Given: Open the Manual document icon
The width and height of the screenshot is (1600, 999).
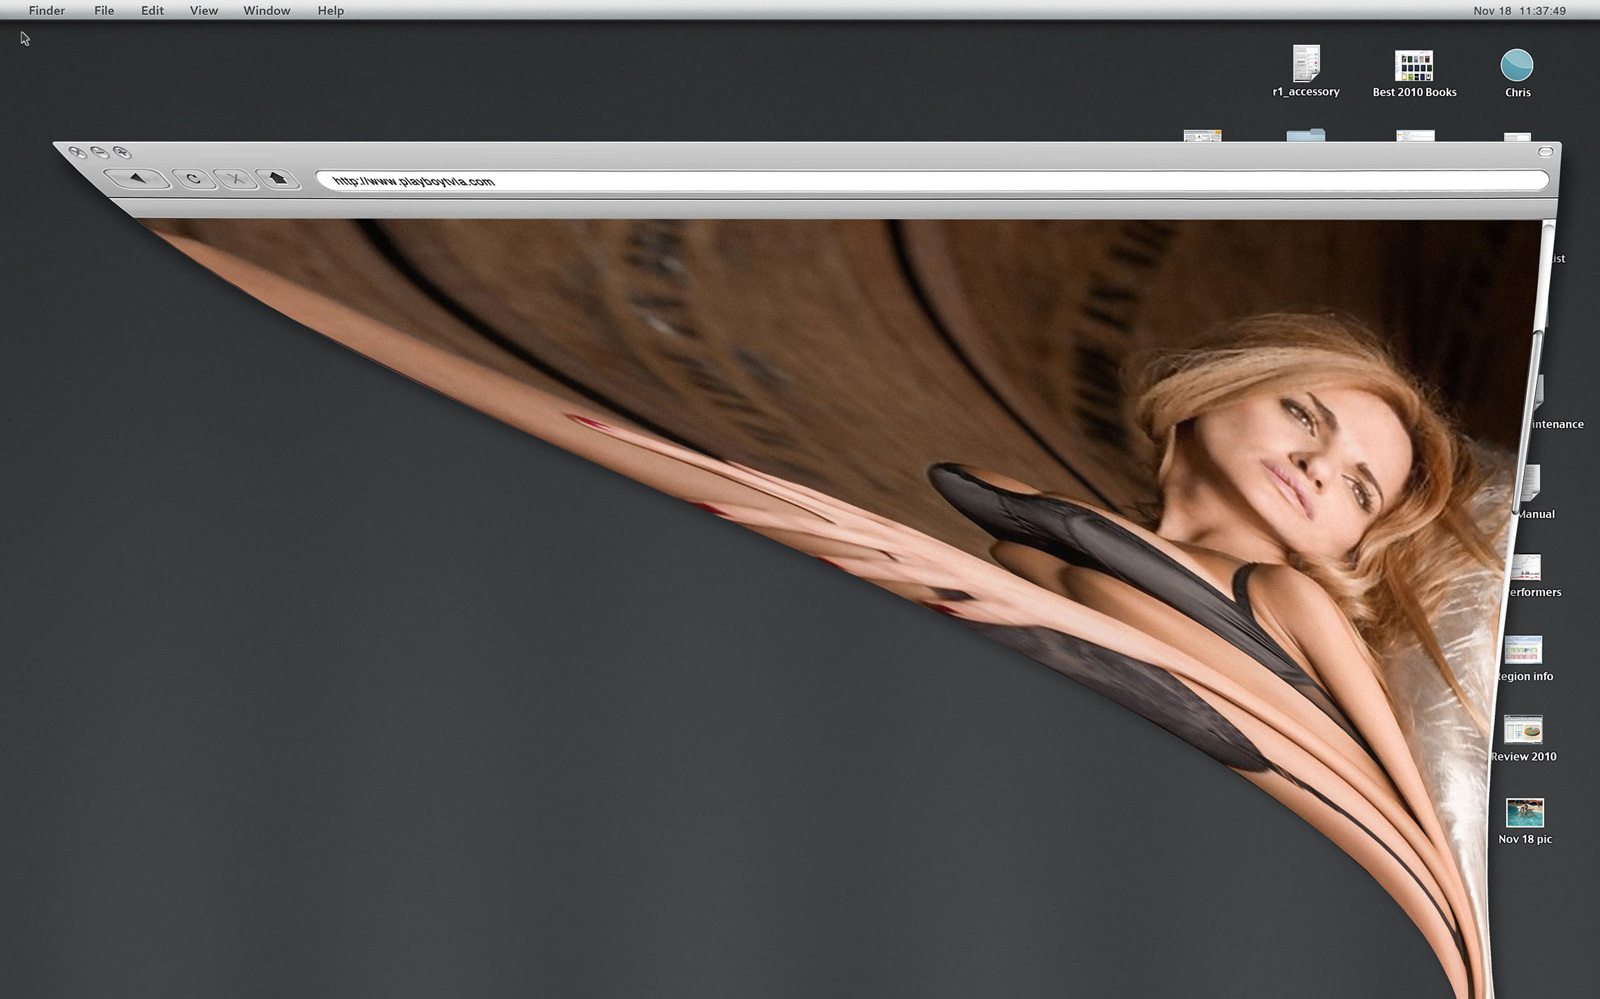Looking at the screenshot, I should (1530, 484).
